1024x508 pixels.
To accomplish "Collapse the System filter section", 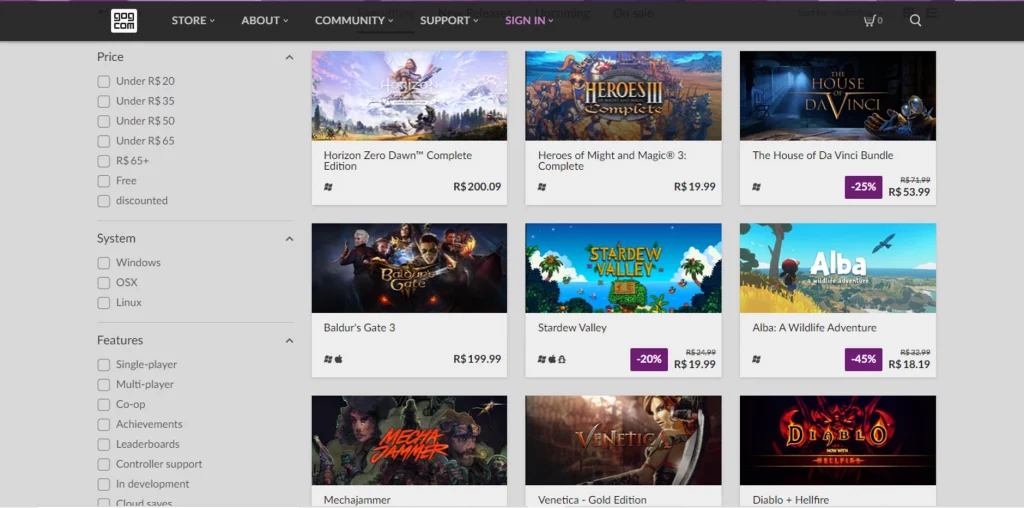I will [289, 239].
